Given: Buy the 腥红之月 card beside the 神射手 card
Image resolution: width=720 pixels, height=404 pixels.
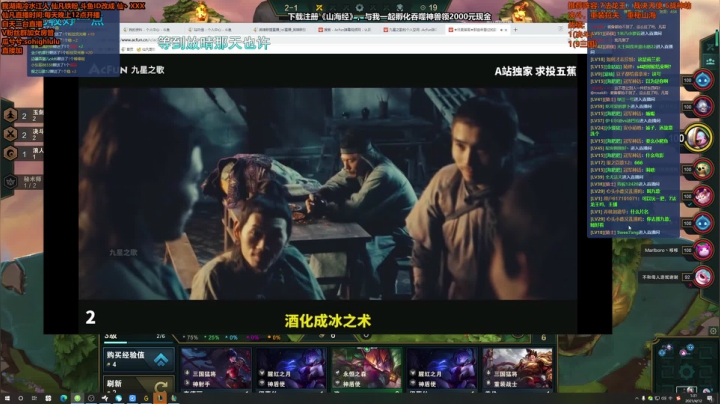Looking at the screenshot, I should coord(291,370).
